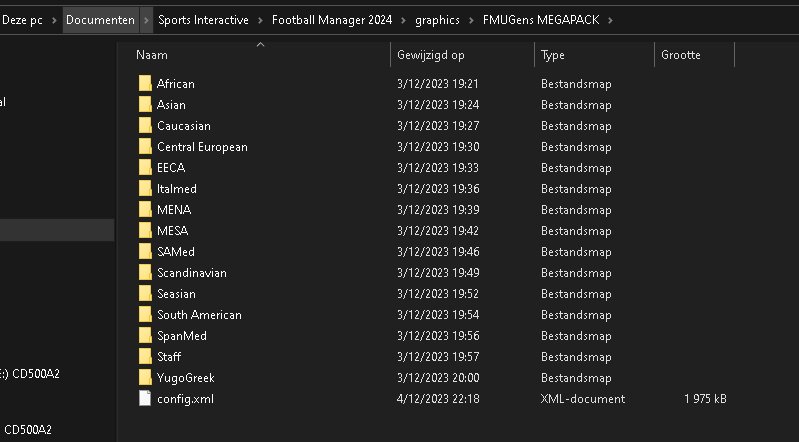The height and width of the screenshot is (442, 799).
Task: Select the Scandinavian folder icon
Action: pyautogui.click(x=145, y=273)
